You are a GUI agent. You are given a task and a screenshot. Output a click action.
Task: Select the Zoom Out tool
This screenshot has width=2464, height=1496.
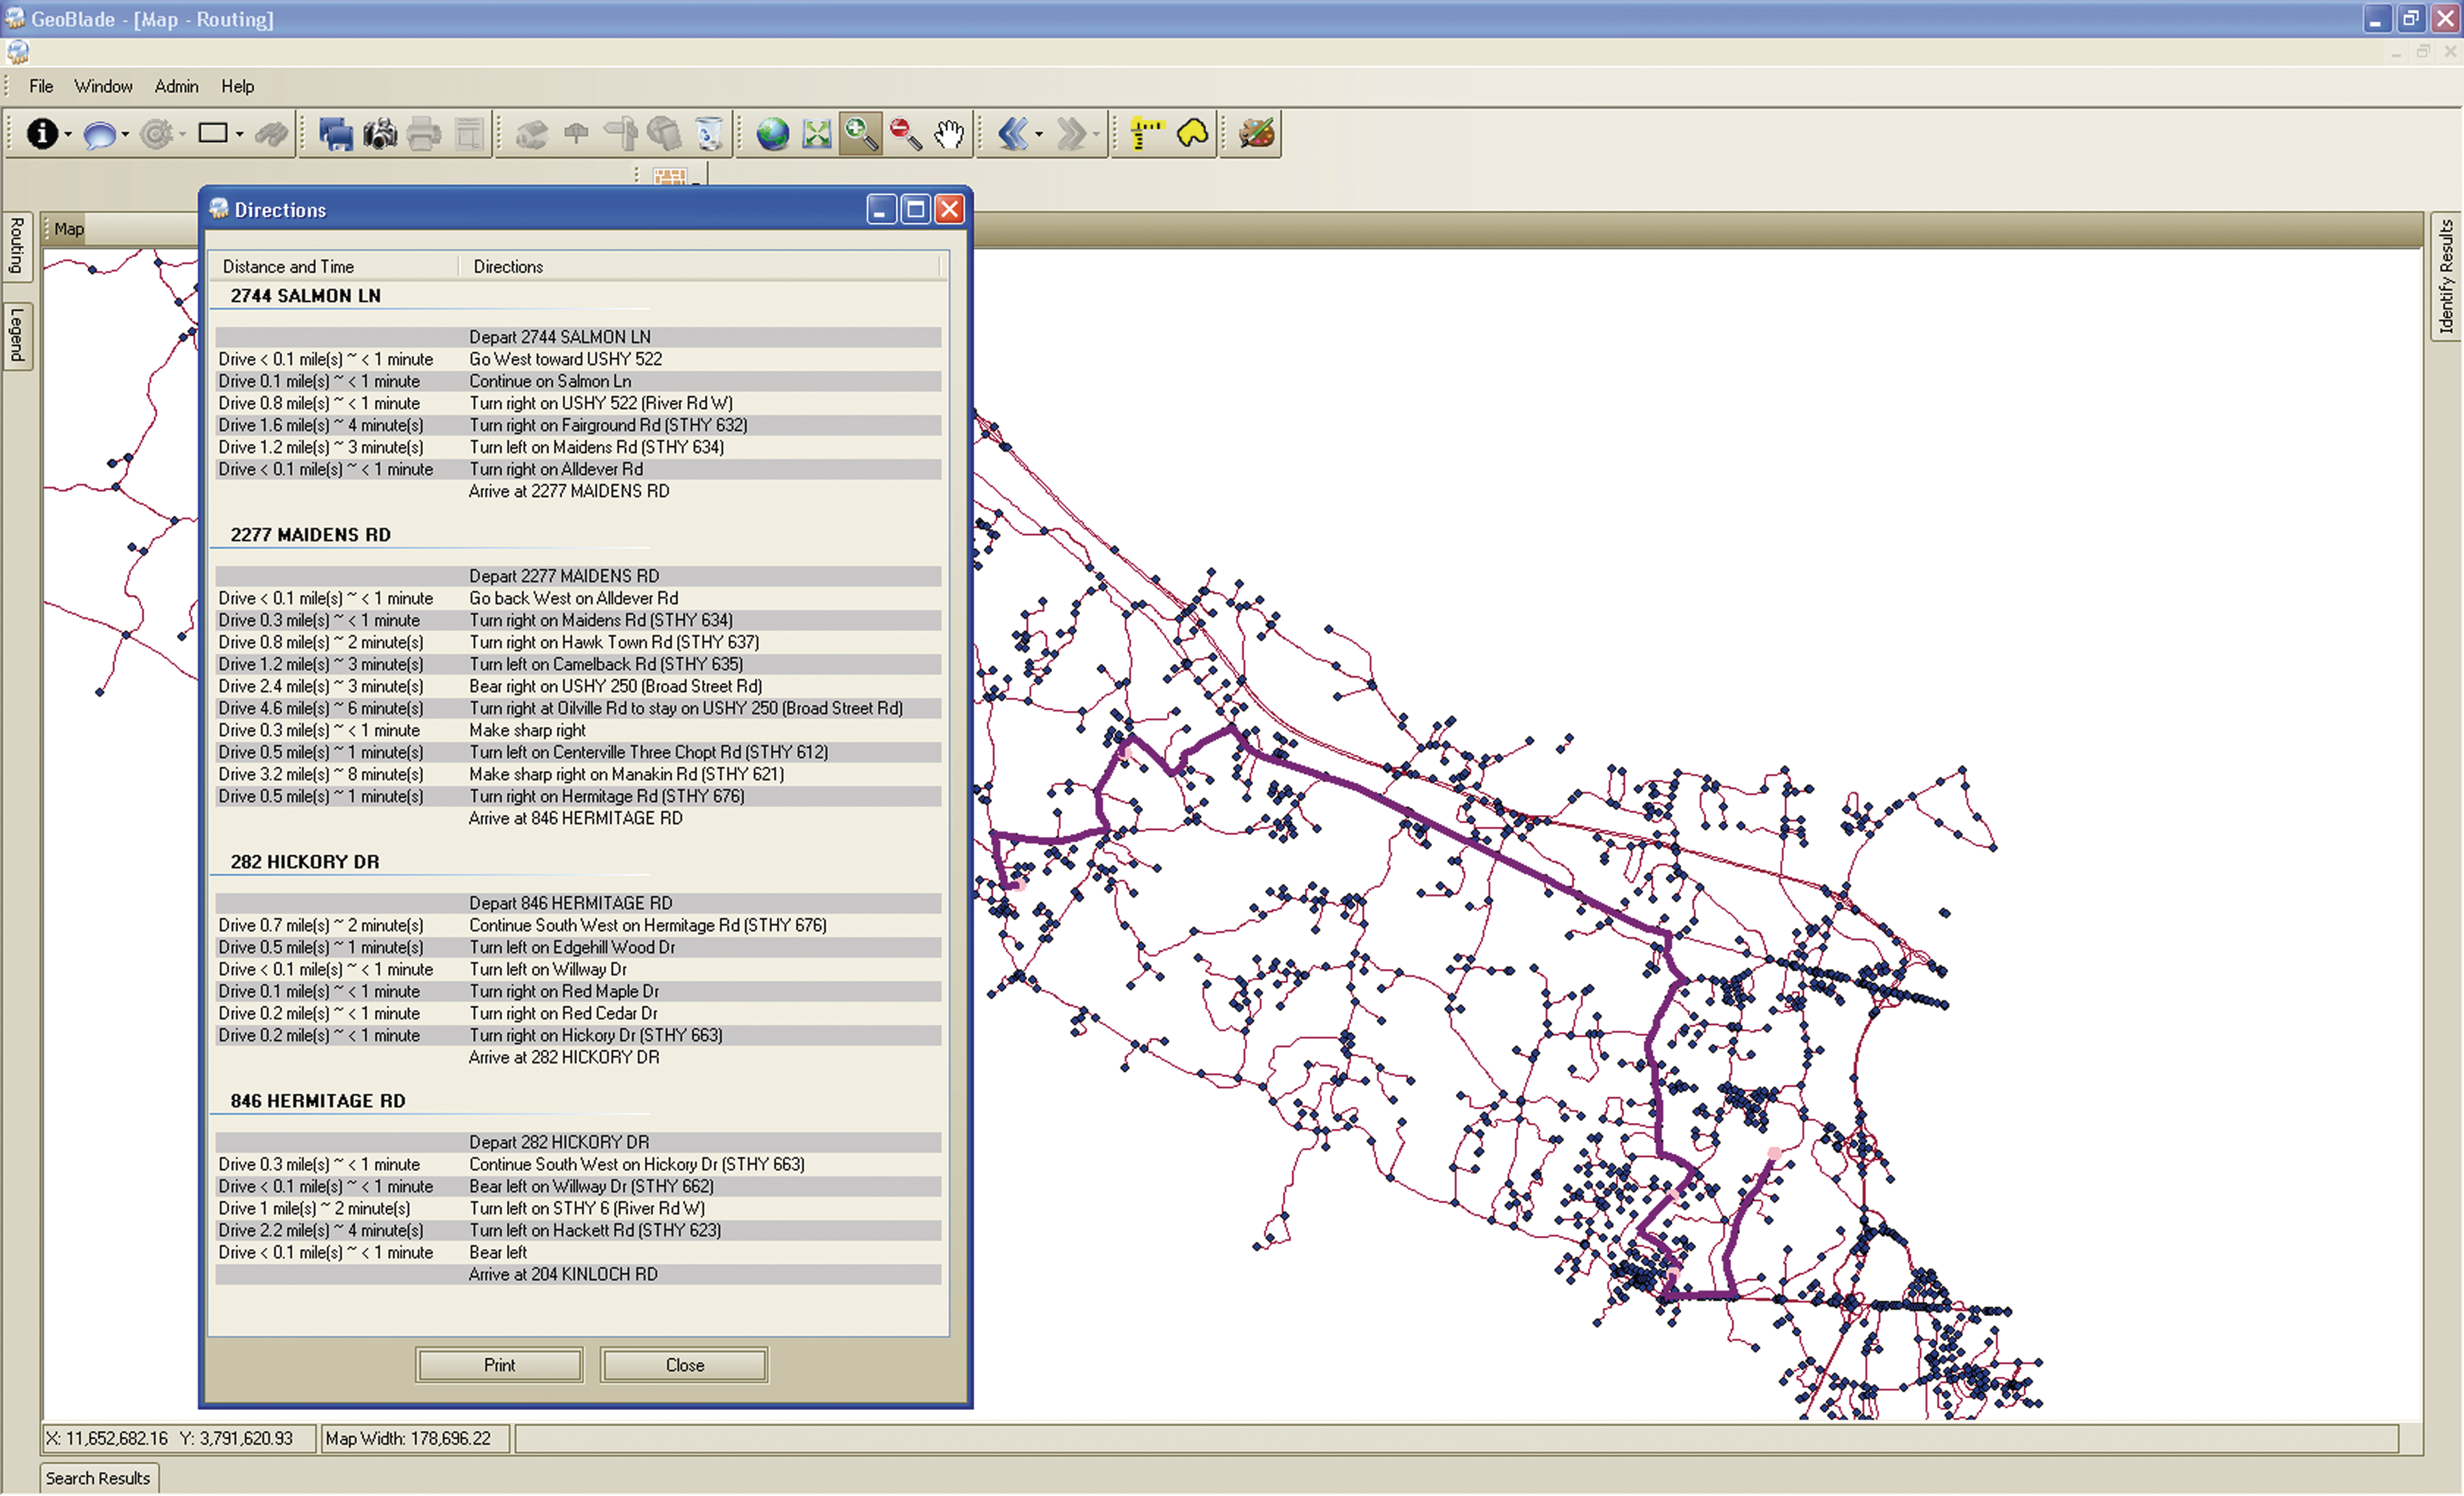pos(905,133)
